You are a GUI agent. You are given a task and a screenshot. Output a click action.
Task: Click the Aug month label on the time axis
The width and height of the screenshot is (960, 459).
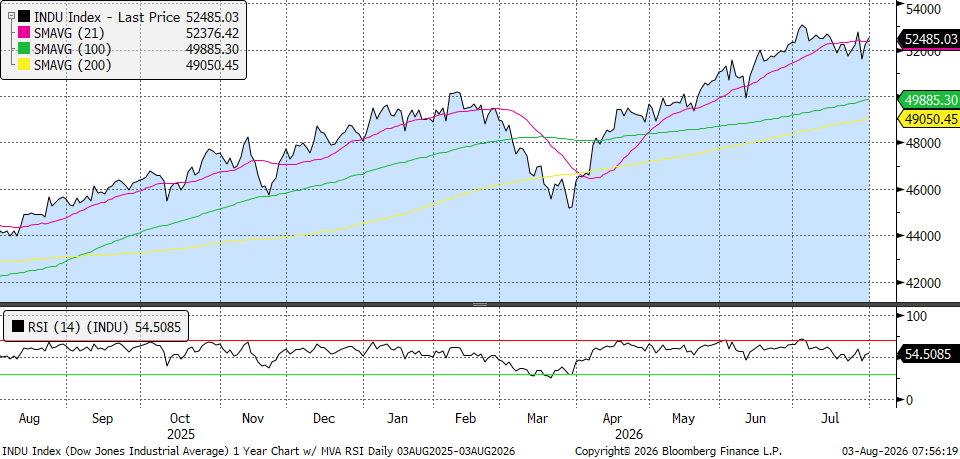tap(29, 419)
